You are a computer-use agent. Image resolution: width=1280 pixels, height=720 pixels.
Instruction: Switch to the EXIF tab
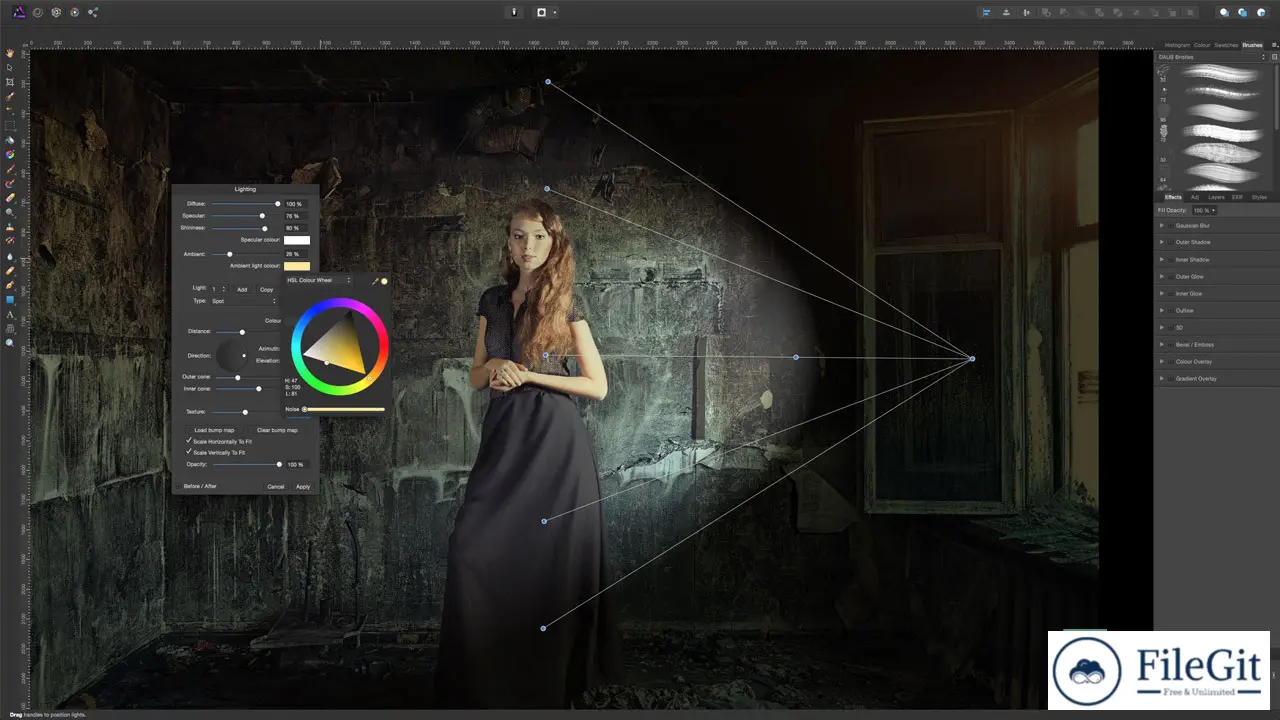pos(1237,197)
